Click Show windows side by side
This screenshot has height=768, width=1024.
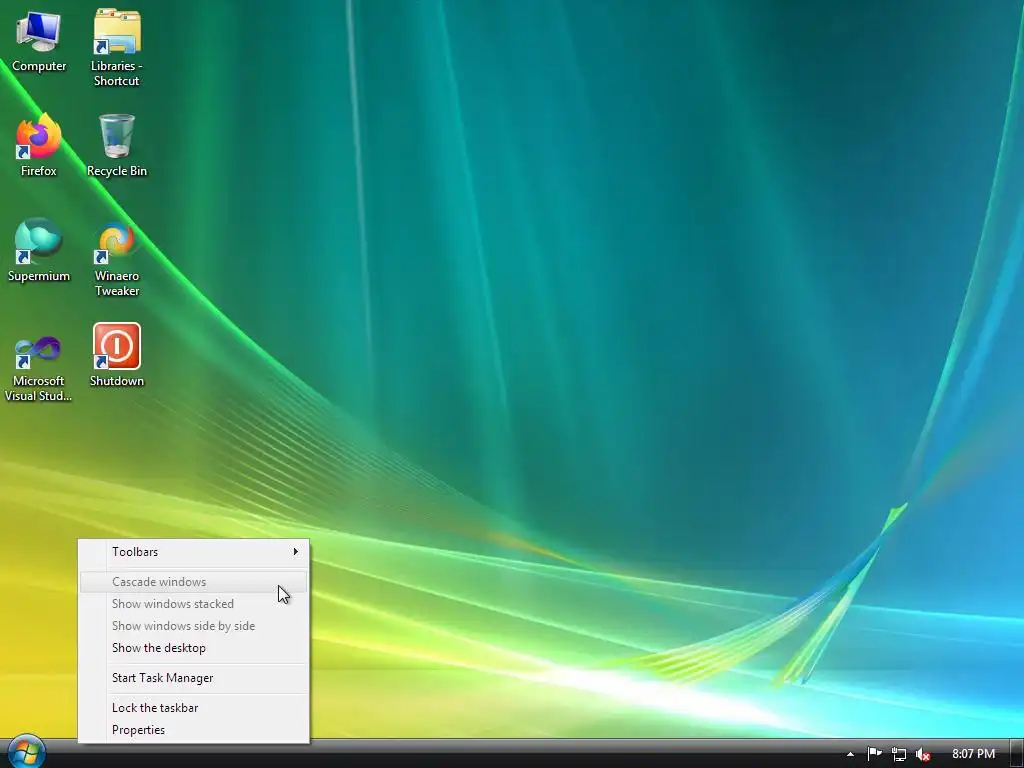(194, 626)
